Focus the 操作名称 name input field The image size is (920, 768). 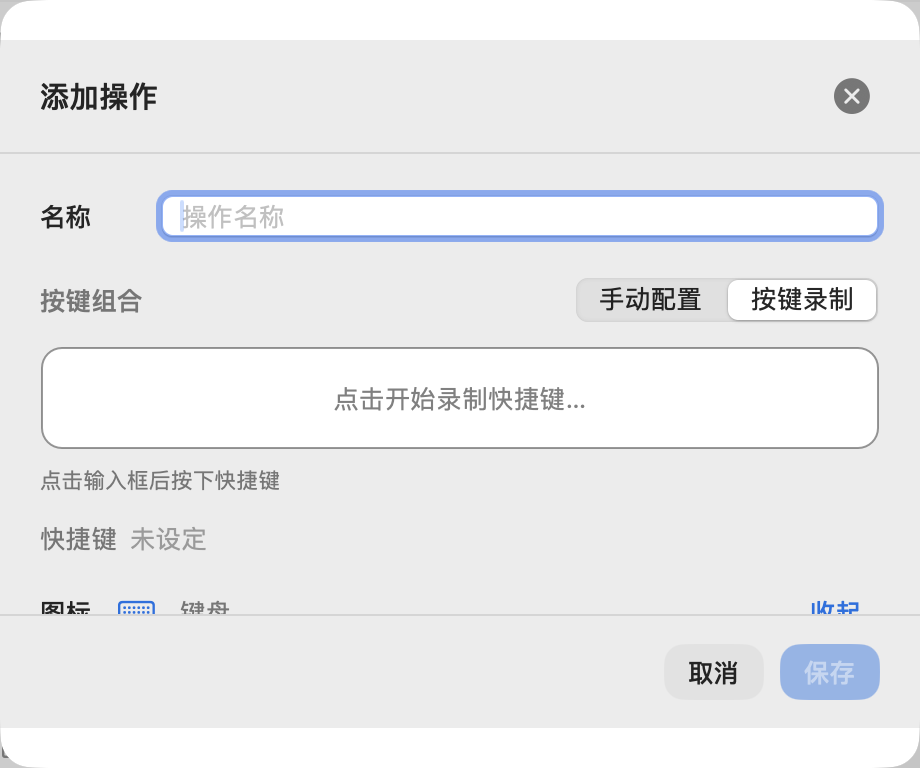(520, 216)
